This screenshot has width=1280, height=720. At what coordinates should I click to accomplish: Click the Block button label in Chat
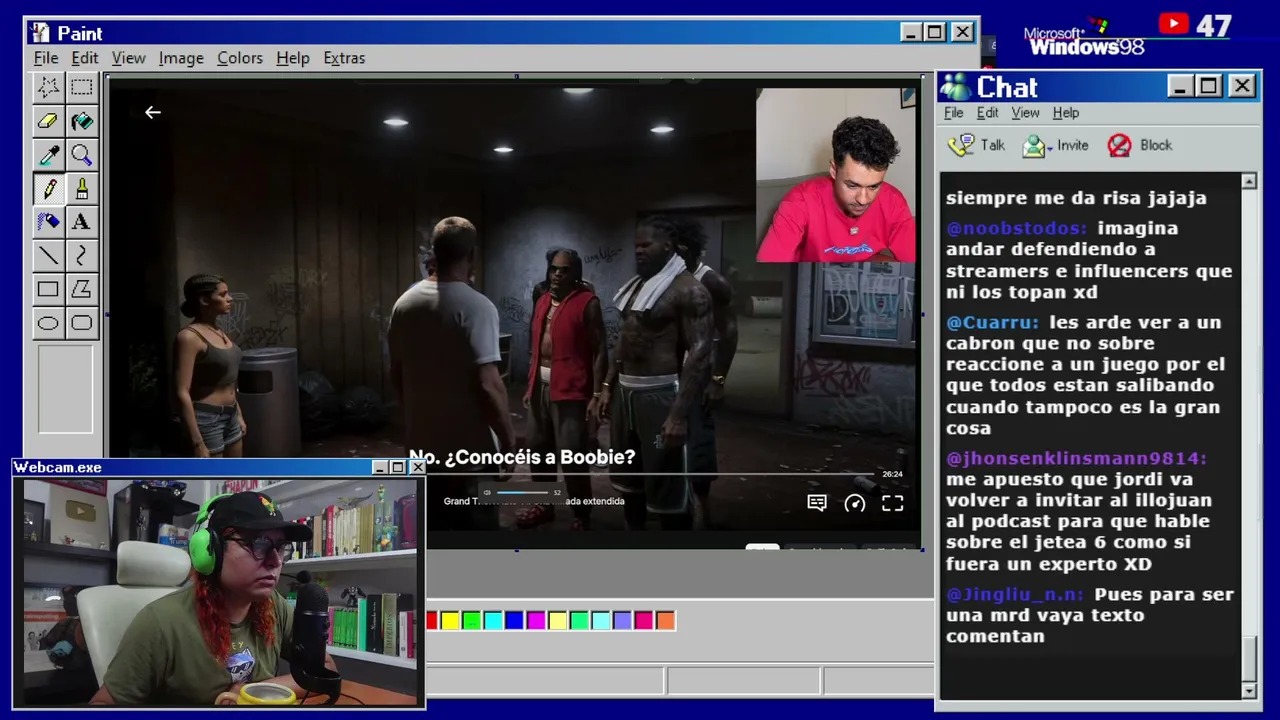(x=1156, y=145)
